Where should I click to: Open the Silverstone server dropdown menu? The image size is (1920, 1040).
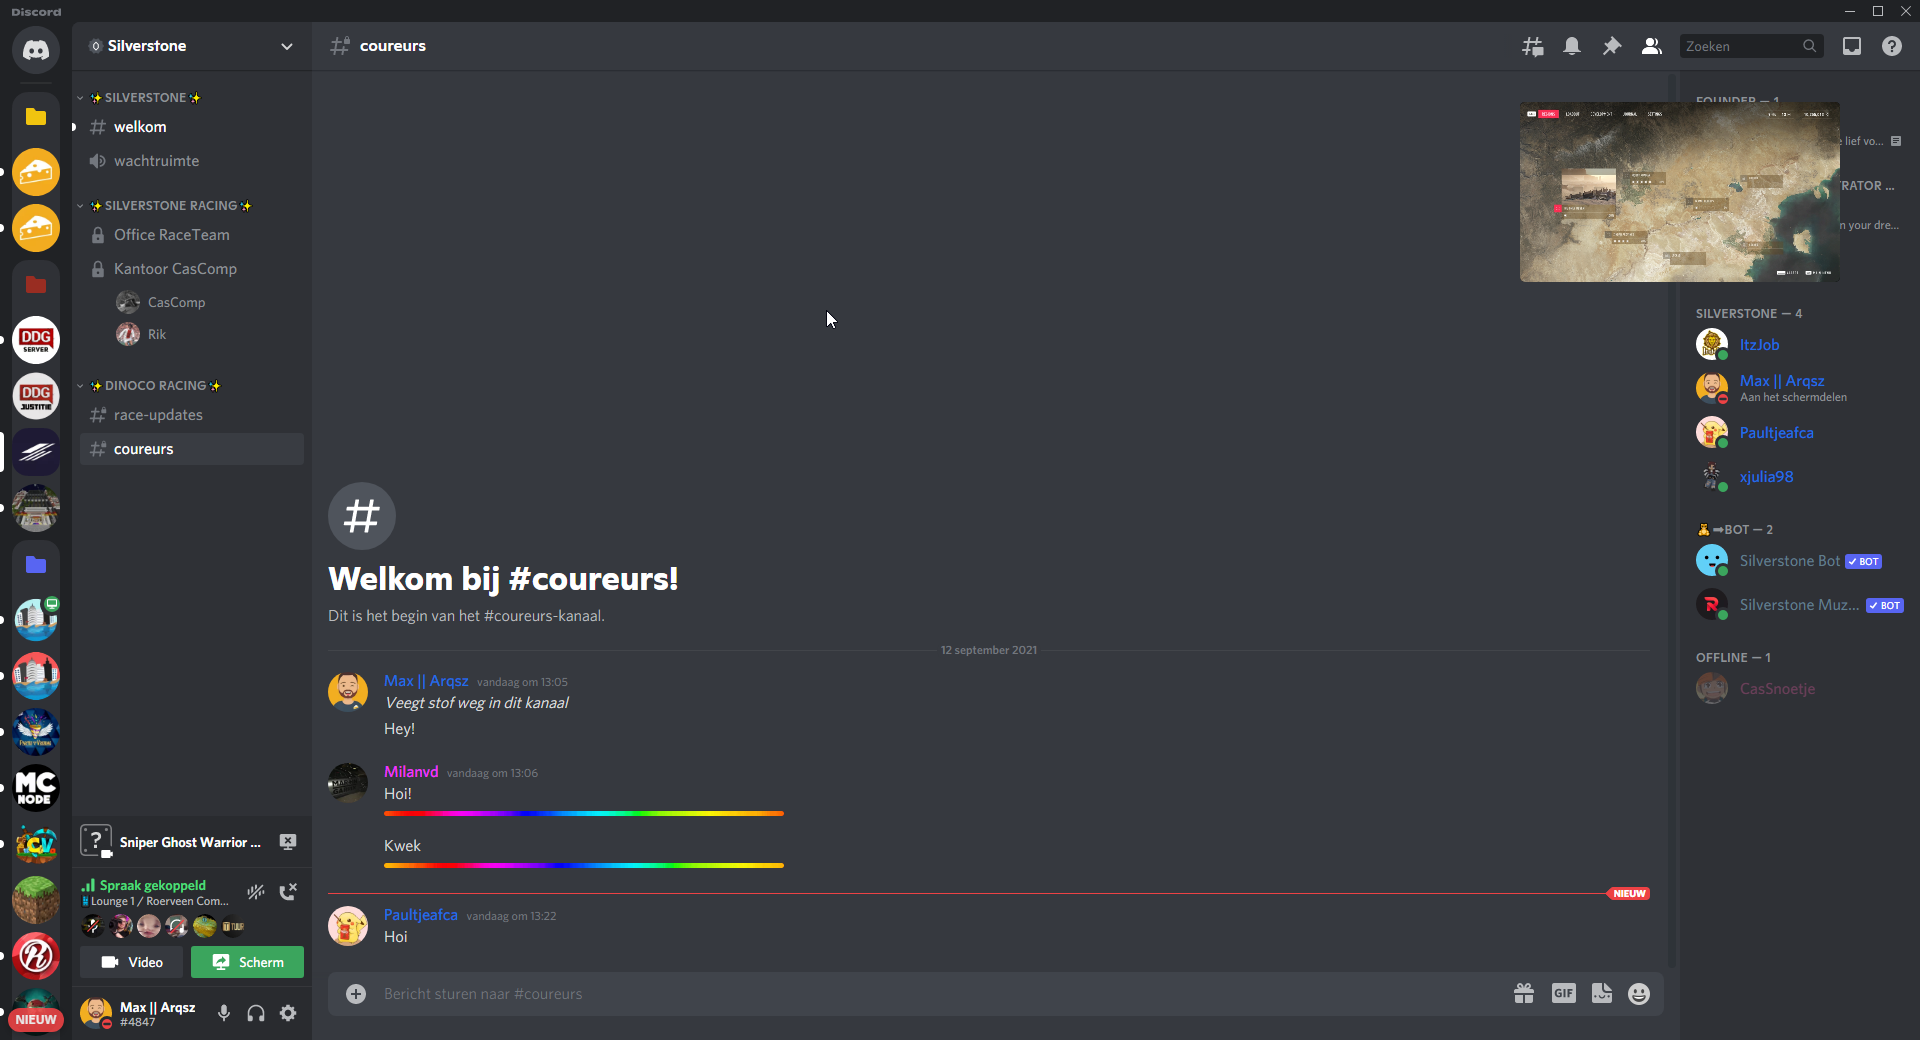click(x=287, y=46)
